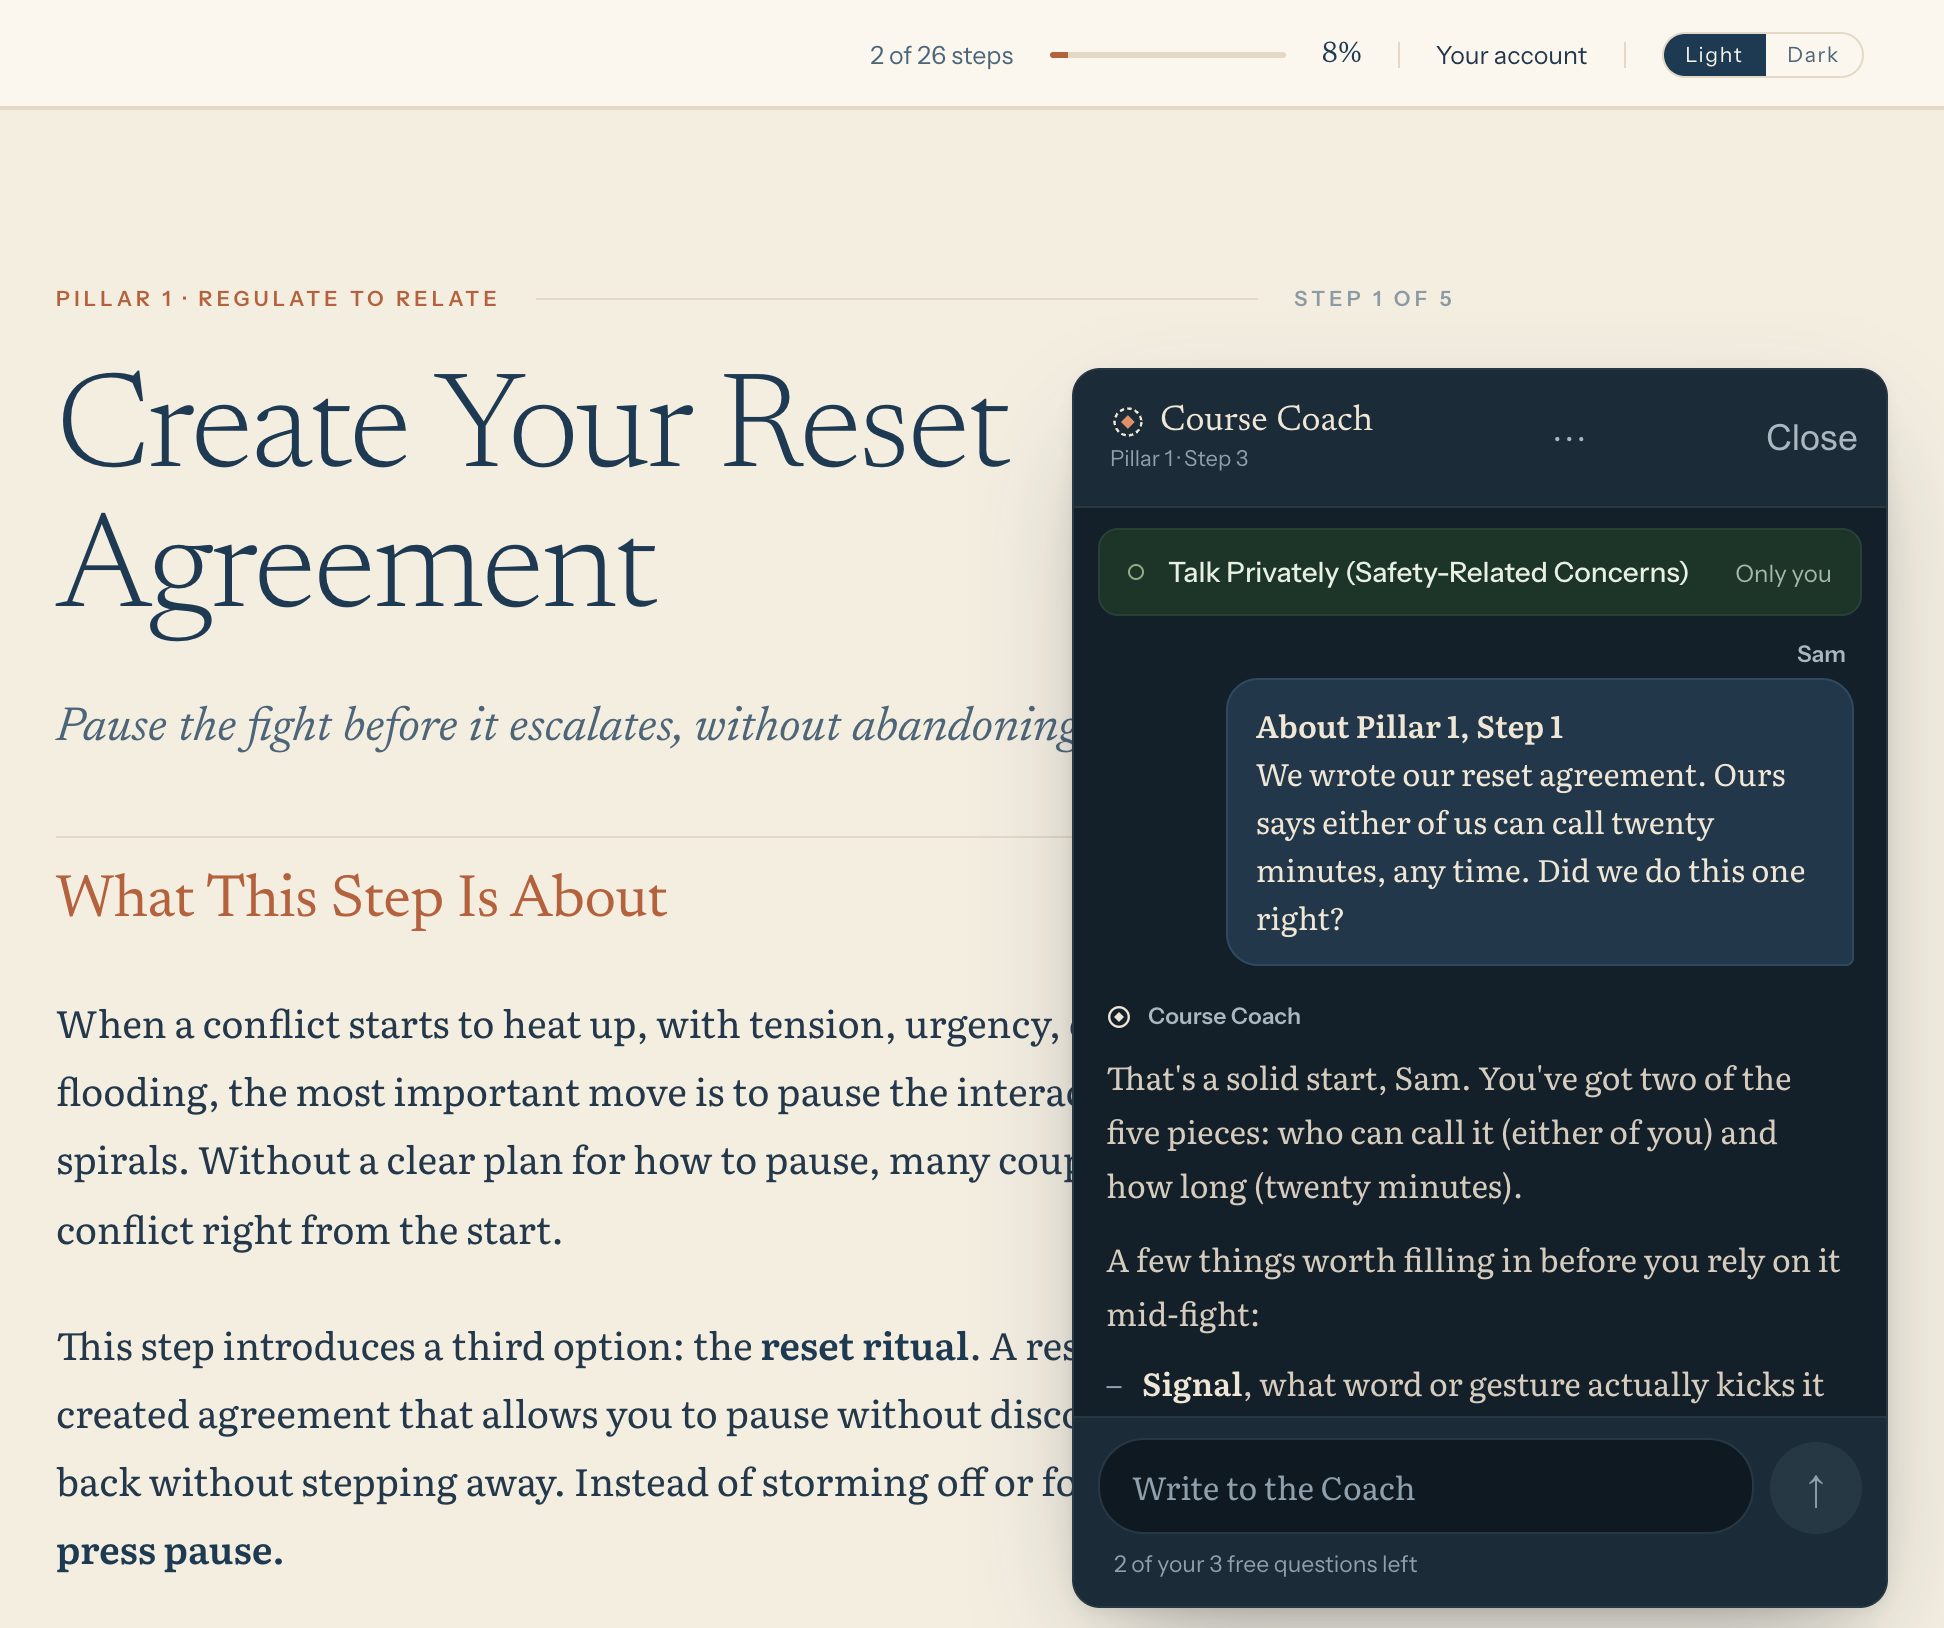Click the bold "Signal" list item
Image resolution: width=1944 pixels, height=1628 pixels.
pos(1192,1385)
